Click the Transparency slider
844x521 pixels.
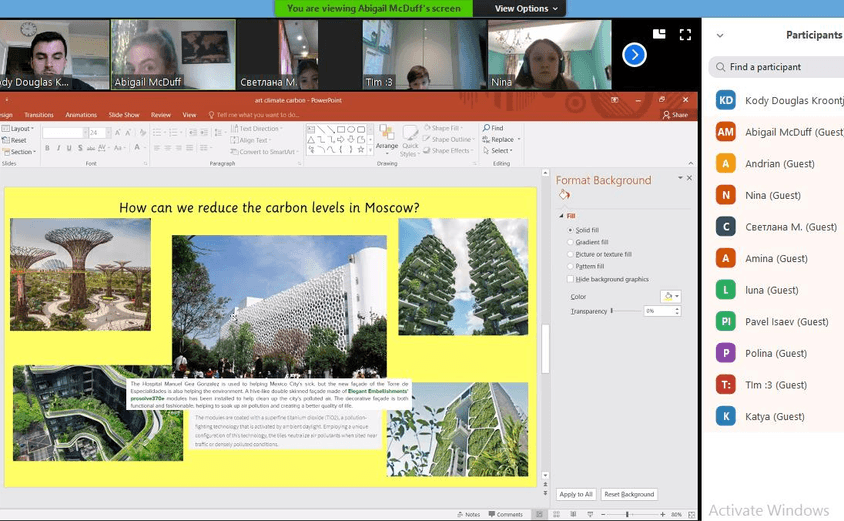(625, 311)
